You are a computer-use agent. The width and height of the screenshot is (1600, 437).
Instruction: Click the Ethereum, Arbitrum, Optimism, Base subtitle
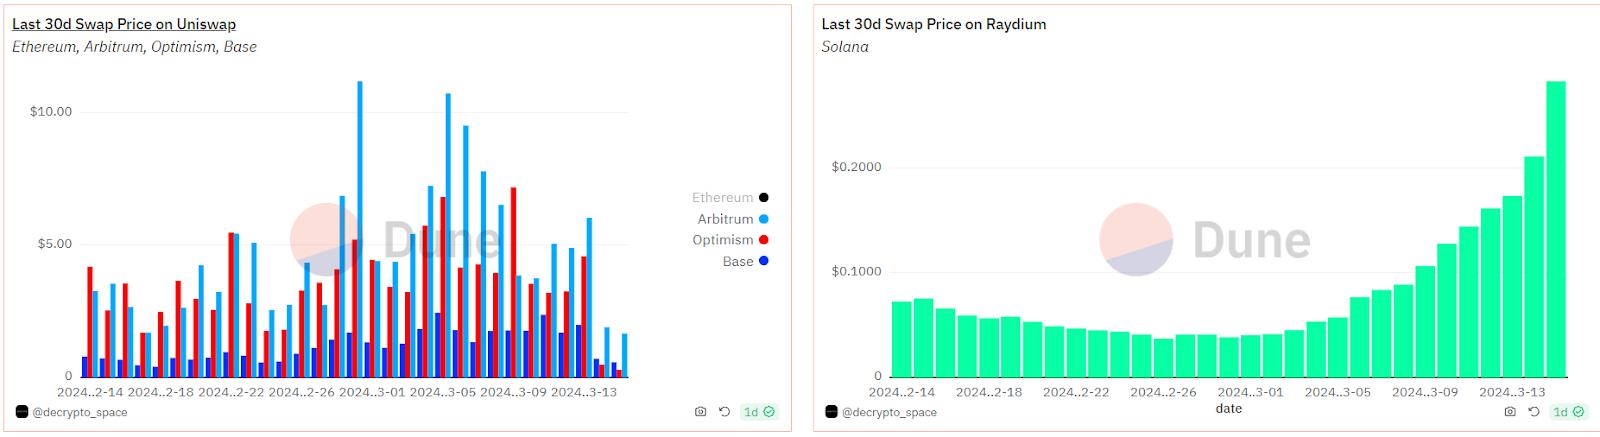134,47
